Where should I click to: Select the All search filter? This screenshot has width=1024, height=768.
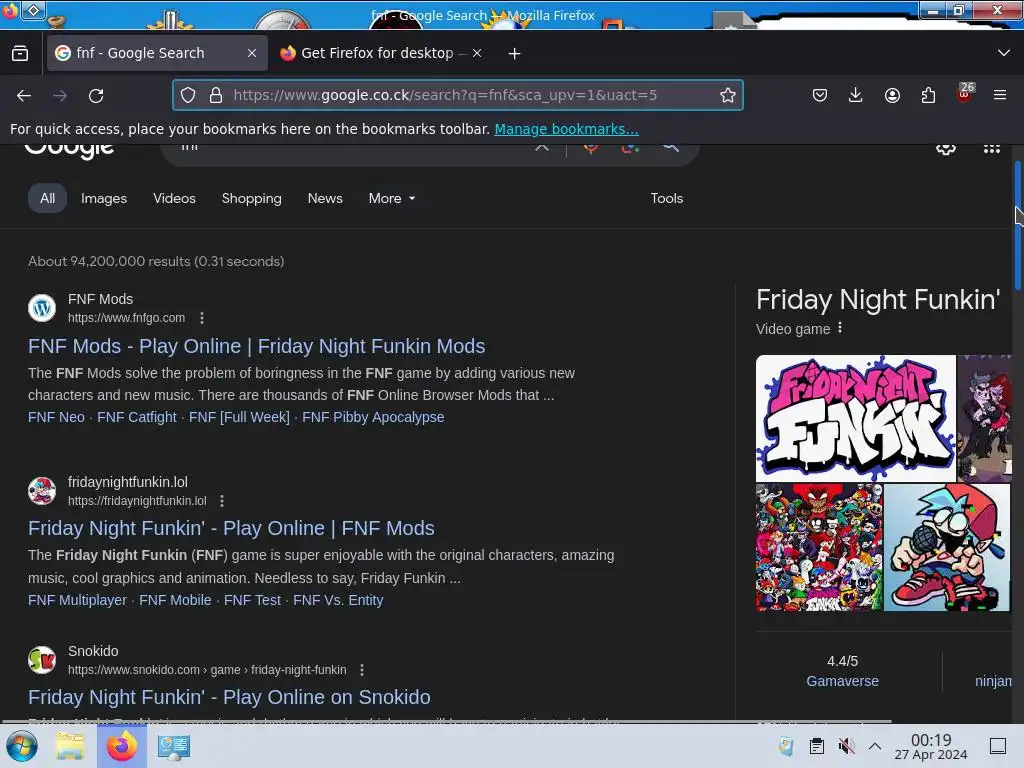pos(47,199)
